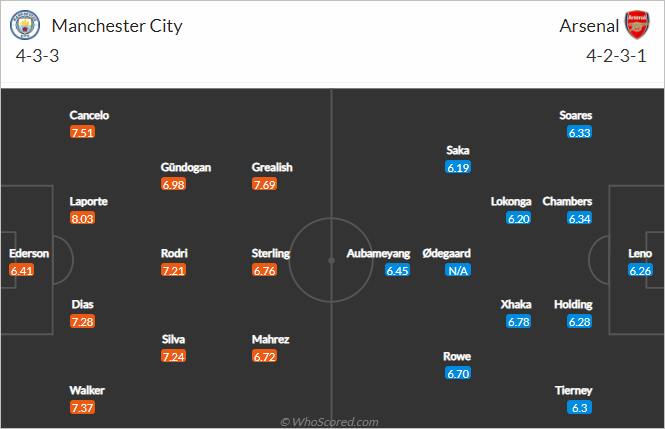Image resolution: width=665 pixels, height=429 pixels.
Task: Select Leno's 6.26 rating badge
Action: (x=640, y=270)
